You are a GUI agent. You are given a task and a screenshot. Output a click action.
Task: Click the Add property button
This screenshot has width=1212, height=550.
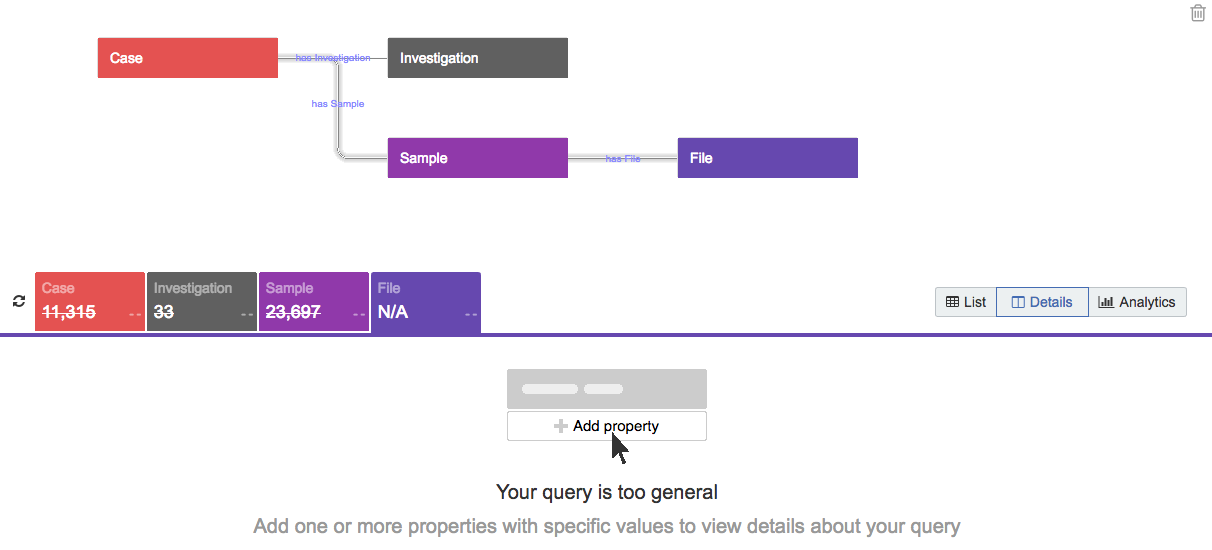pyautogui.click(x=607, y=426)
